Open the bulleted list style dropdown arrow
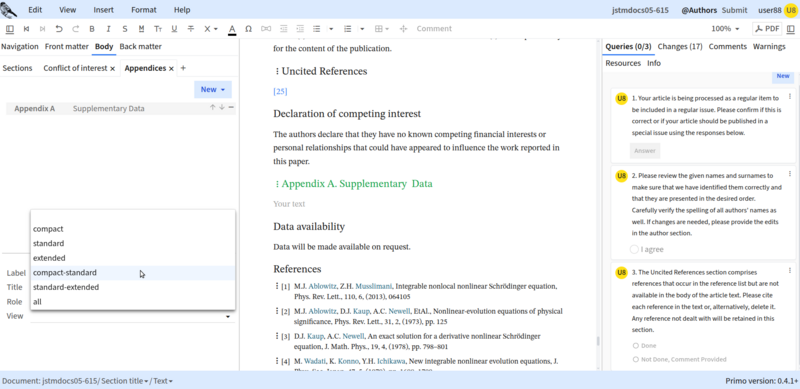This screenshot has height=389, width=800. tap(331, 29)
